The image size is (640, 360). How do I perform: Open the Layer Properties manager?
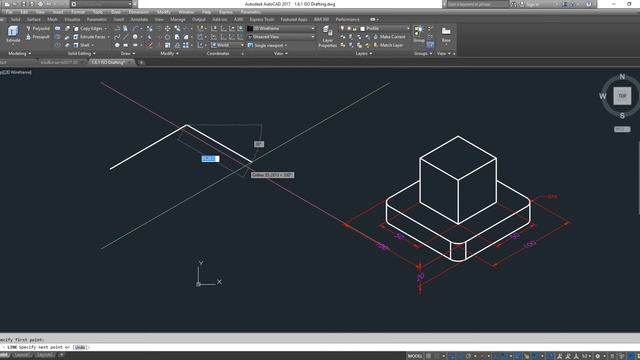327,37
